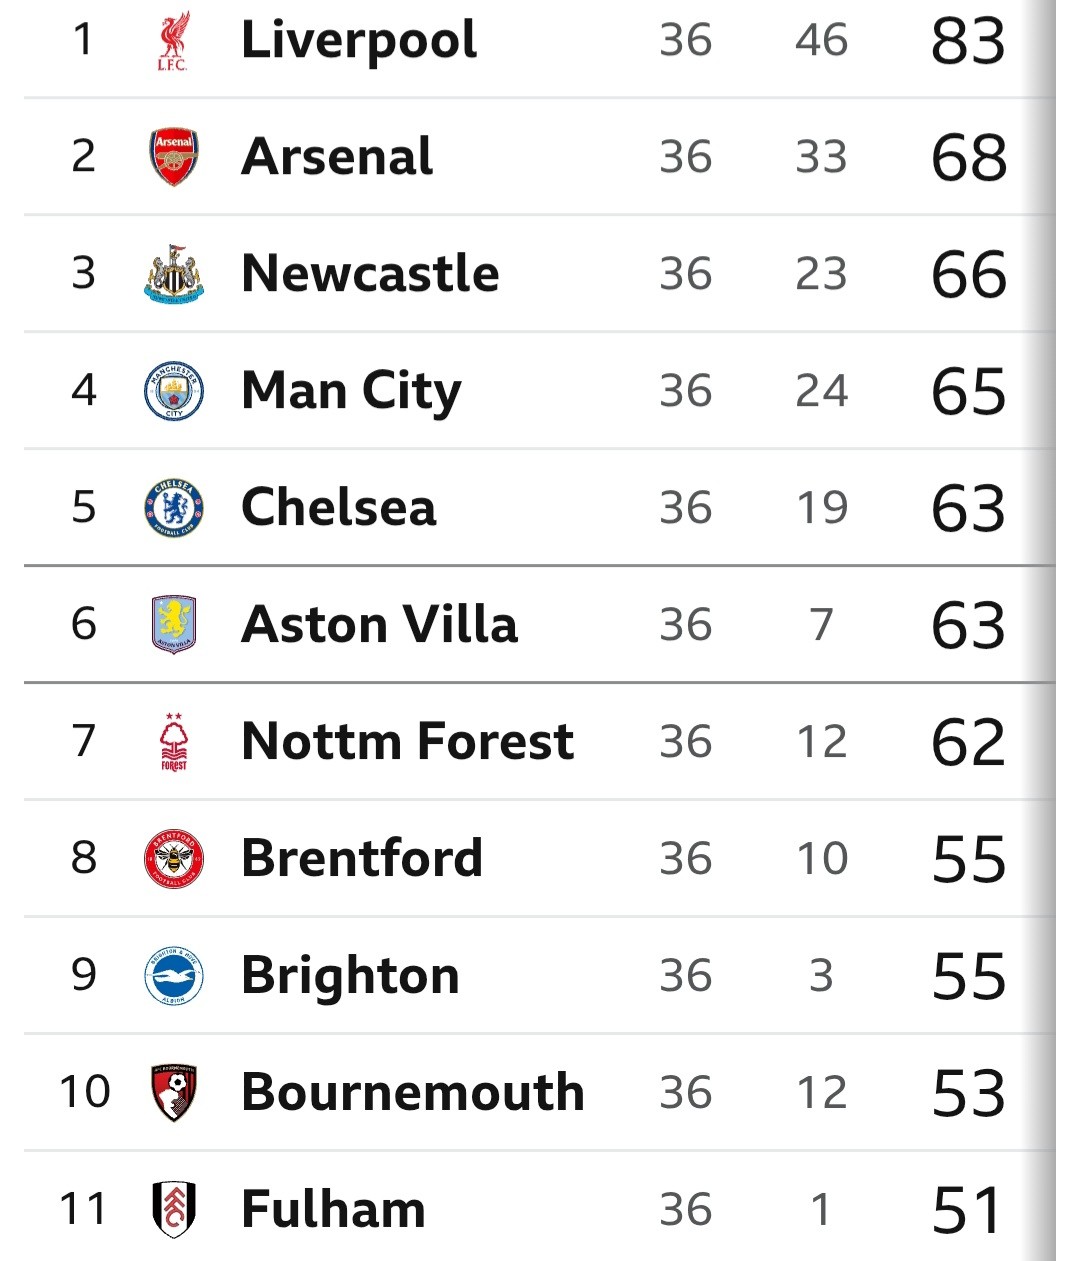Click the Aston Villa crest

click(174, 625)
